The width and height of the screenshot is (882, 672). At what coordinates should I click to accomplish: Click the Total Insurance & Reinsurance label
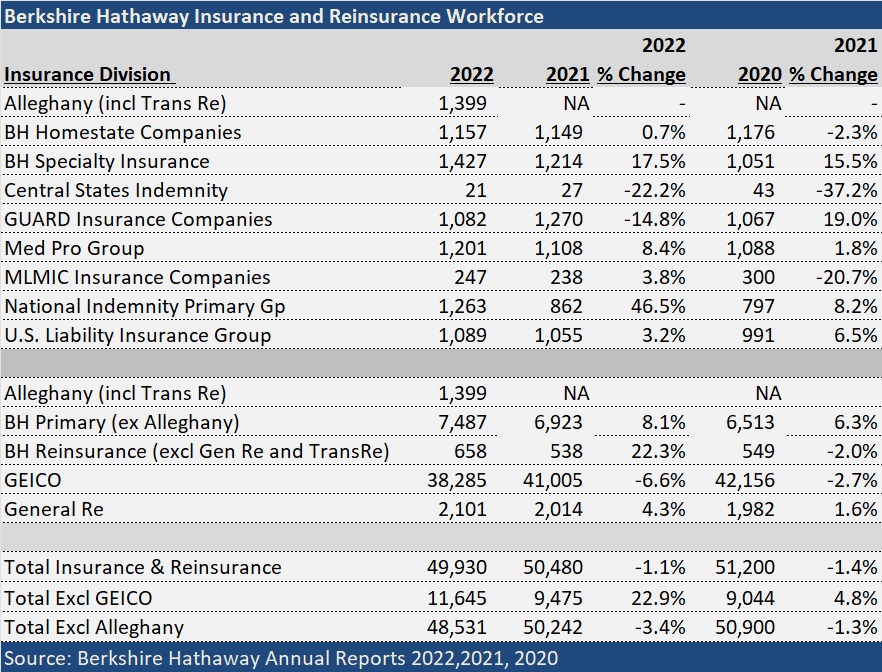tap(143, 567)
